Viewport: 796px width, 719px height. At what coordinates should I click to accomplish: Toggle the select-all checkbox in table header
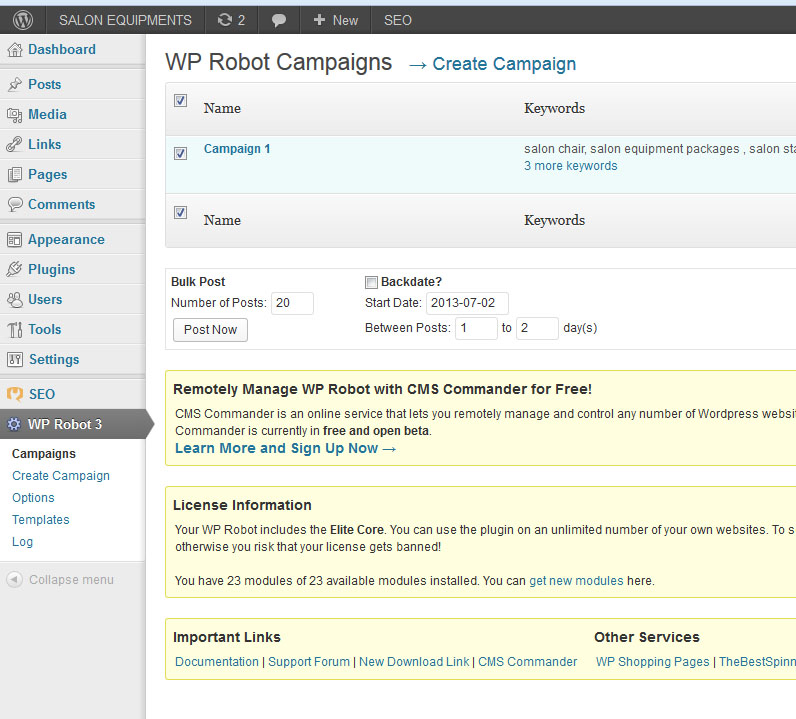[180, 100]
